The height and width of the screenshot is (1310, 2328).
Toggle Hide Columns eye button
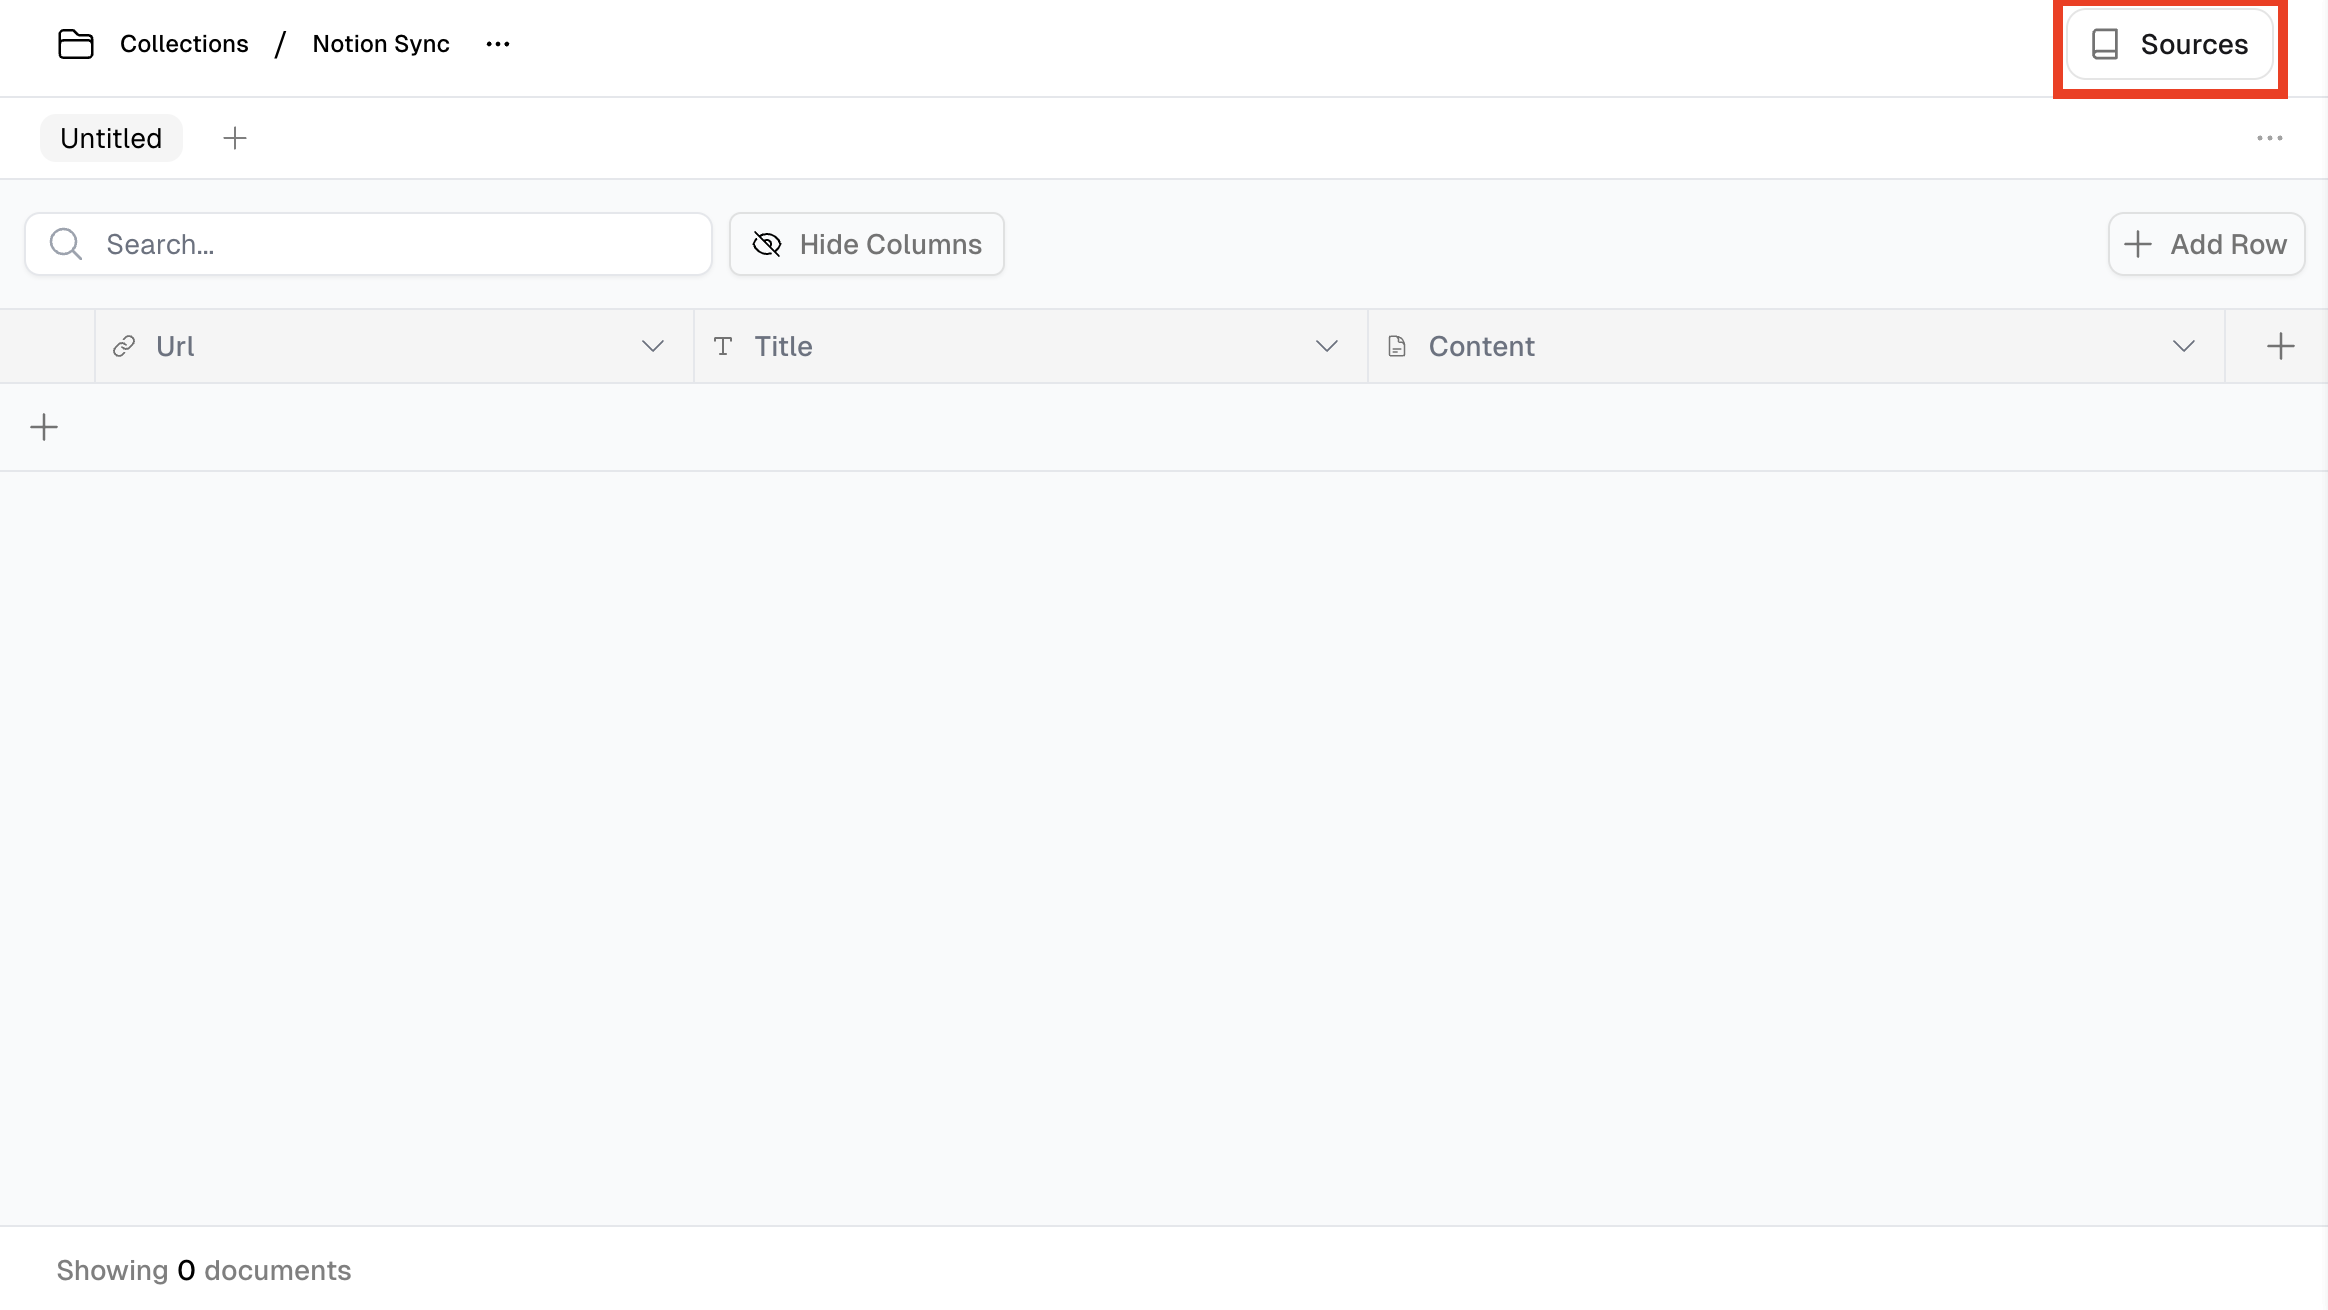[866, 244]
